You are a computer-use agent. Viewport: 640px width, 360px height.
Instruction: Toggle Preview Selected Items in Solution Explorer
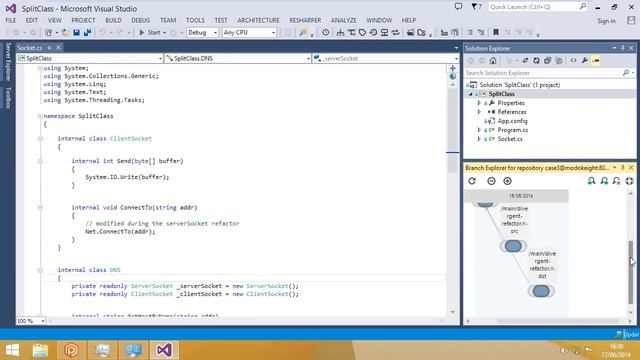(596, 61)
